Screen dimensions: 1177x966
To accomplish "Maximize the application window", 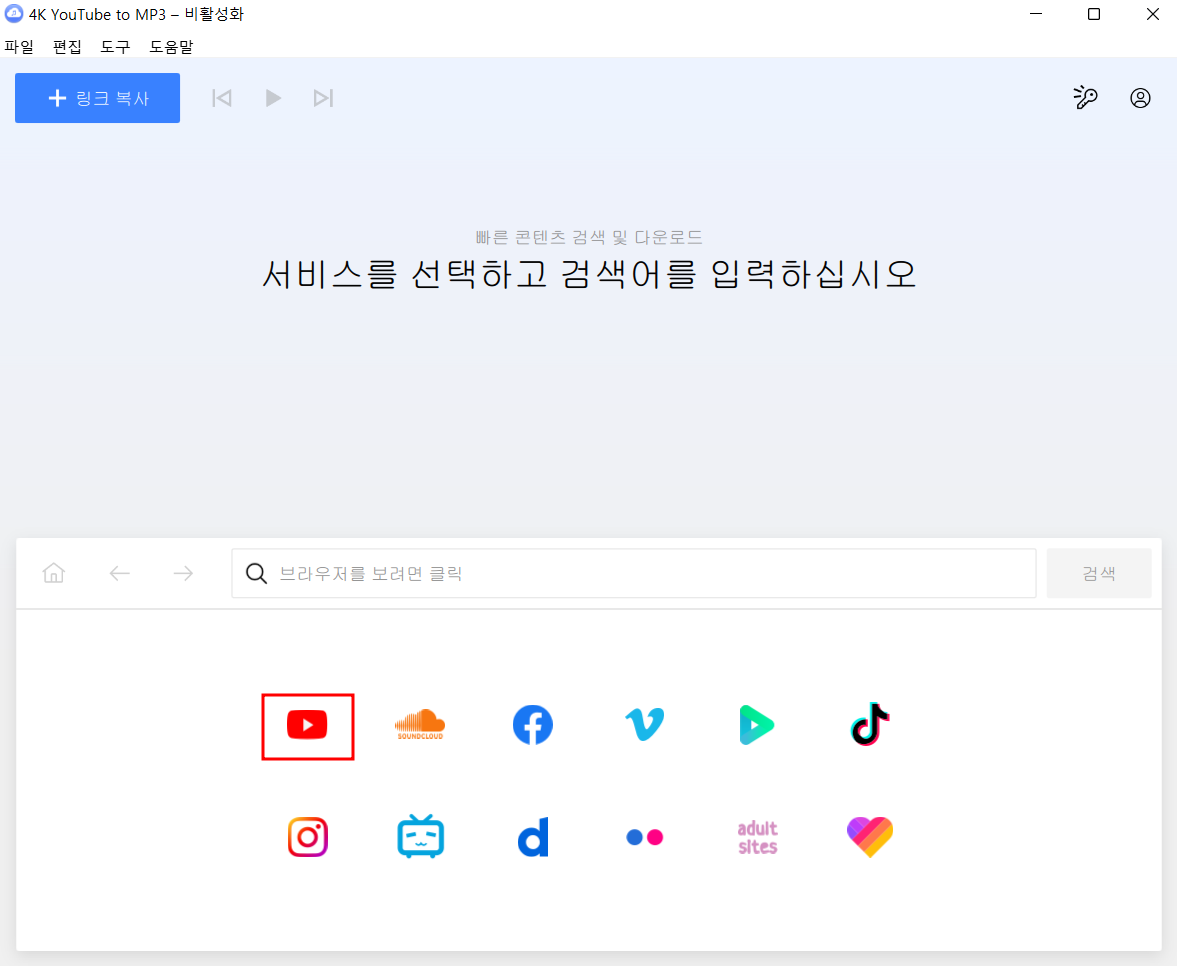I will tap(1094, 14).
